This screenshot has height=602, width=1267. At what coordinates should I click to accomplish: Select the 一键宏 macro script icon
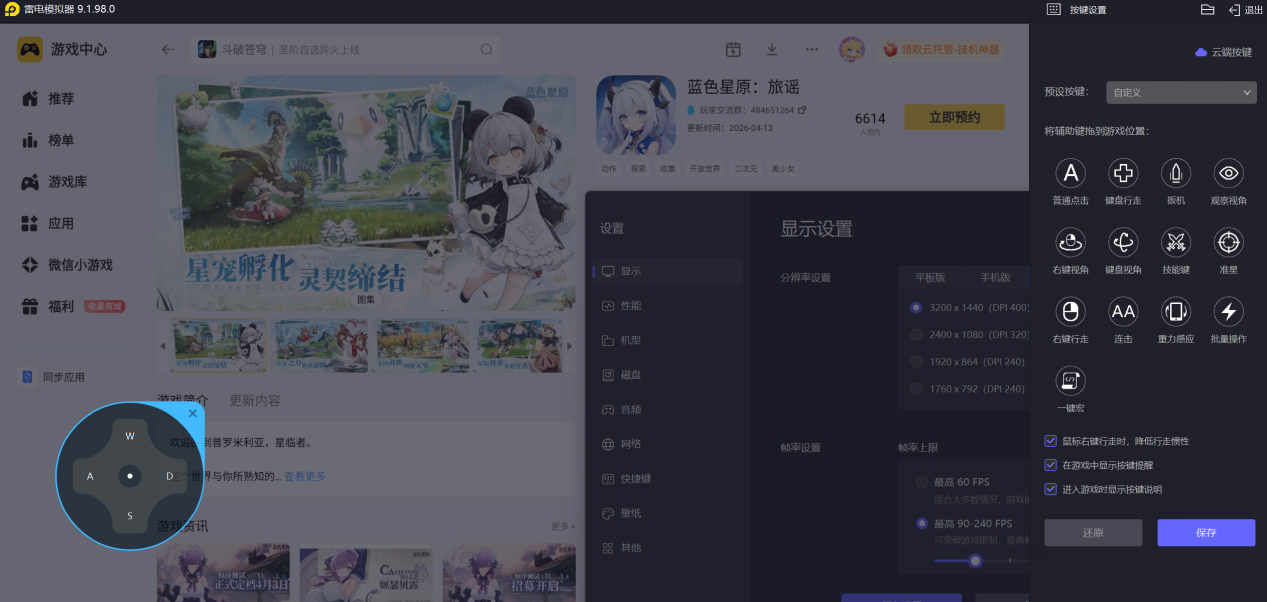1070,380
